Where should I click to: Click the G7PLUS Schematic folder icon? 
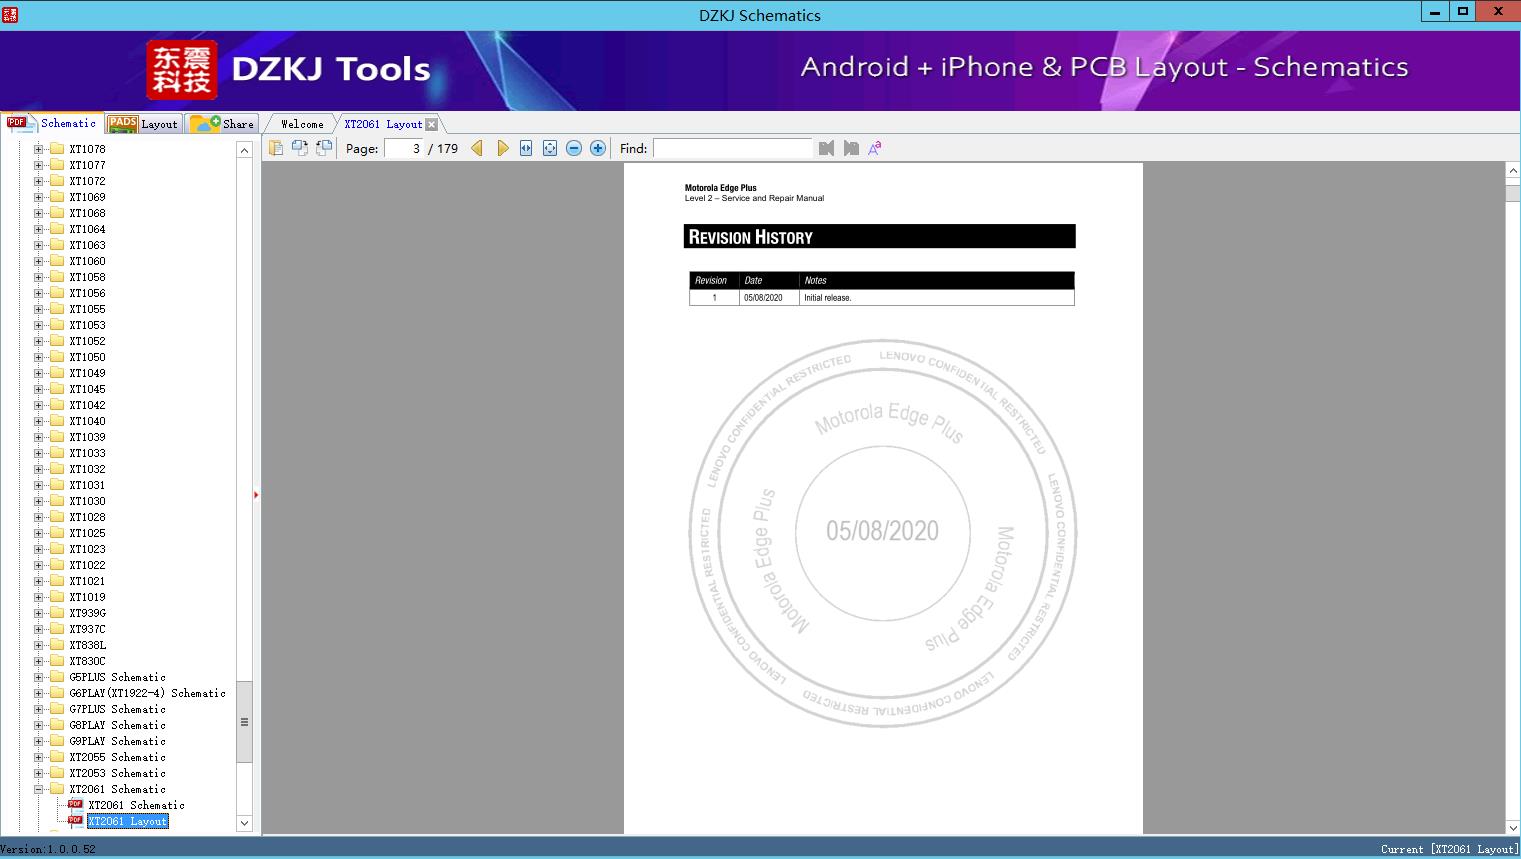(57, 709)
